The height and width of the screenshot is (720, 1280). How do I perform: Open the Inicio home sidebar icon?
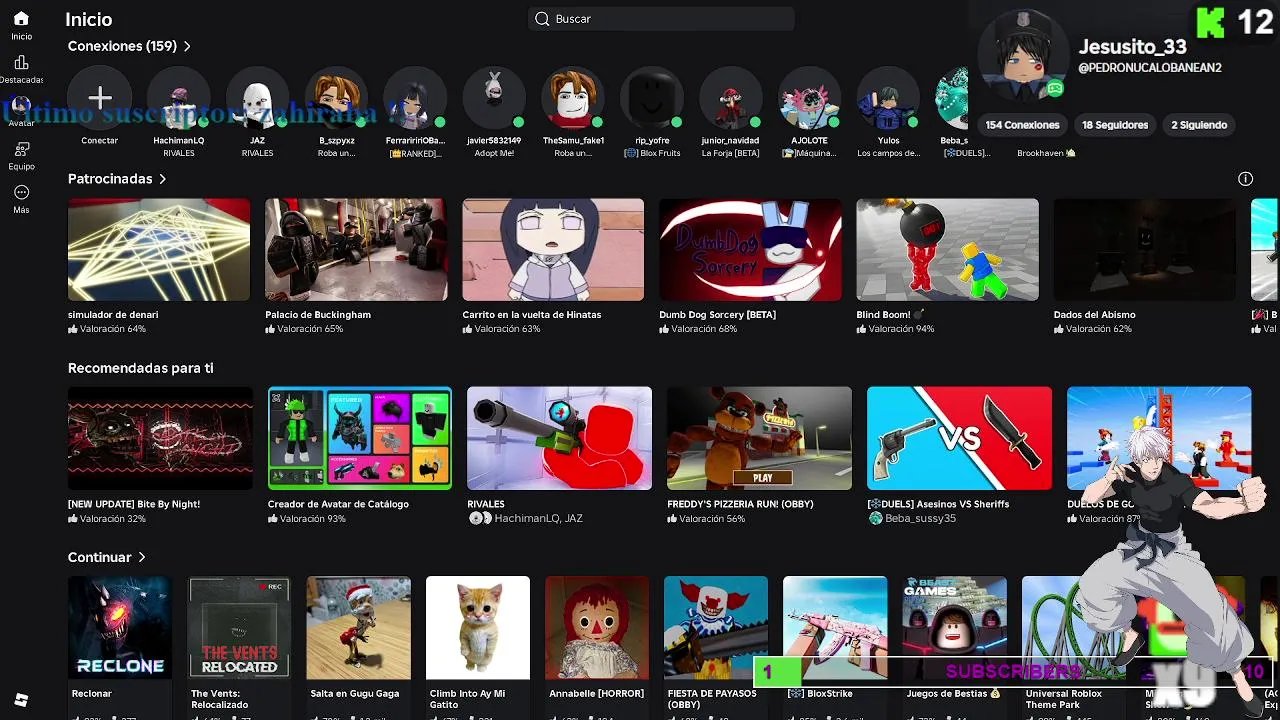tap(21, 19)
